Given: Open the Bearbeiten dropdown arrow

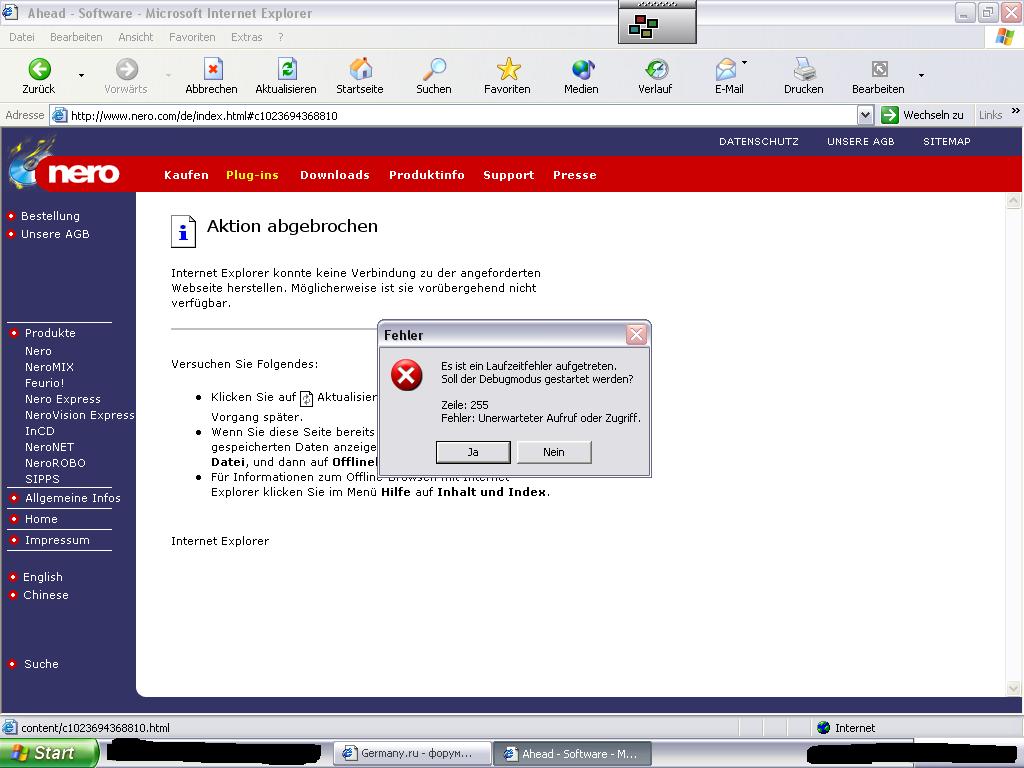Looking at the screenshot, I should 921,76.
